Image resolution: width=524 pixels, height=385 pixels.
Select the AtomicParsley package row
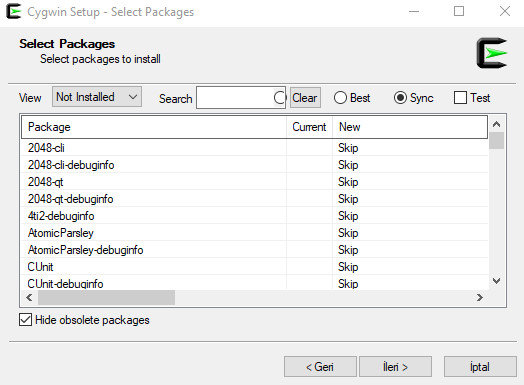pyautogui.click(x=254, y=233)
